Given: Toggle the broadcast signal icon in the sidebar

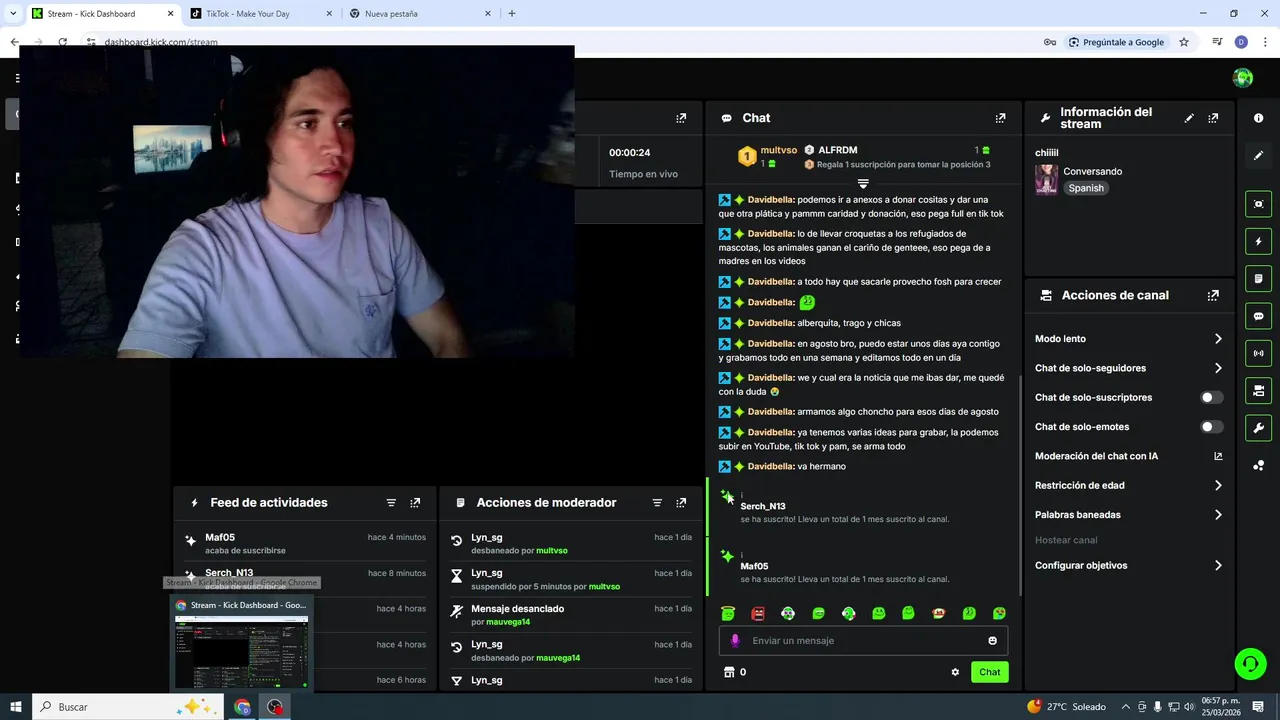Looking at the screenshot, I should [x=1258, y=353].
